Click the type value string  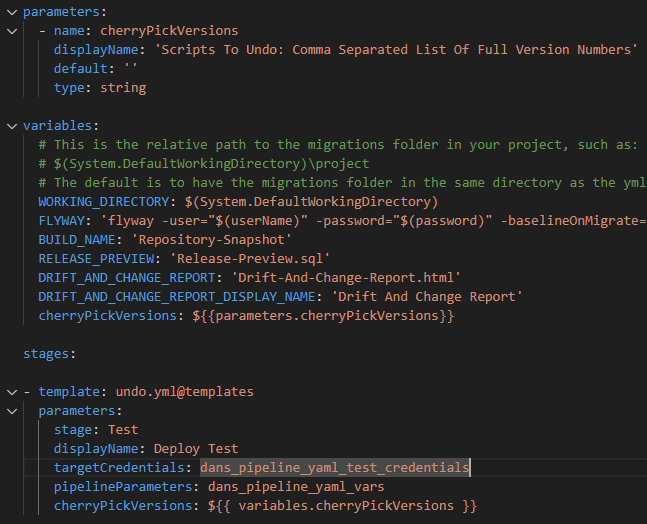tap(123, 87)
